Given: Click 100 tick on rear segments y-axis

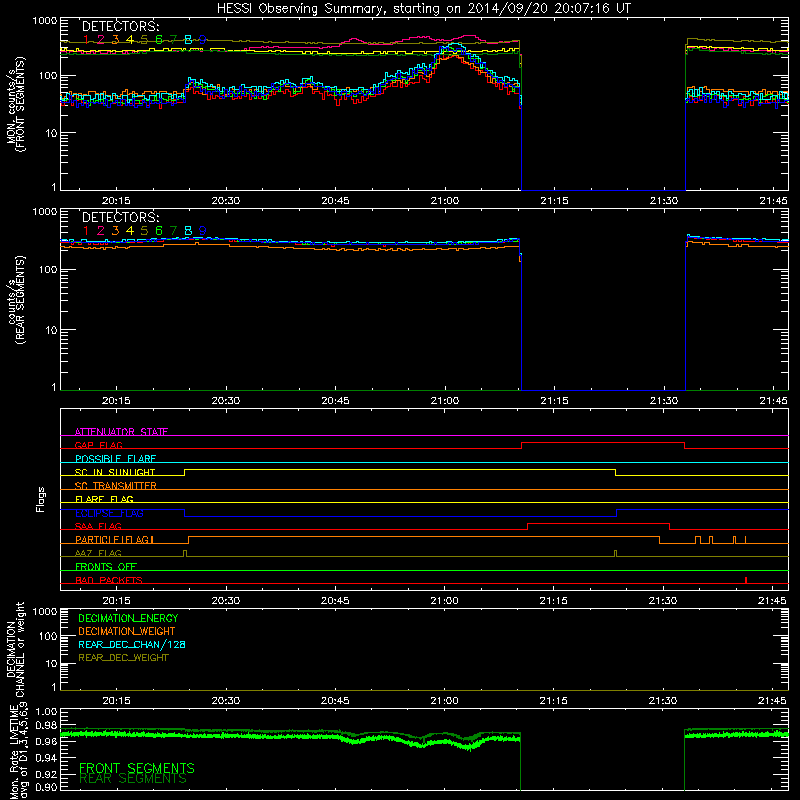Looking at the screenshot, I should (48, 269).
